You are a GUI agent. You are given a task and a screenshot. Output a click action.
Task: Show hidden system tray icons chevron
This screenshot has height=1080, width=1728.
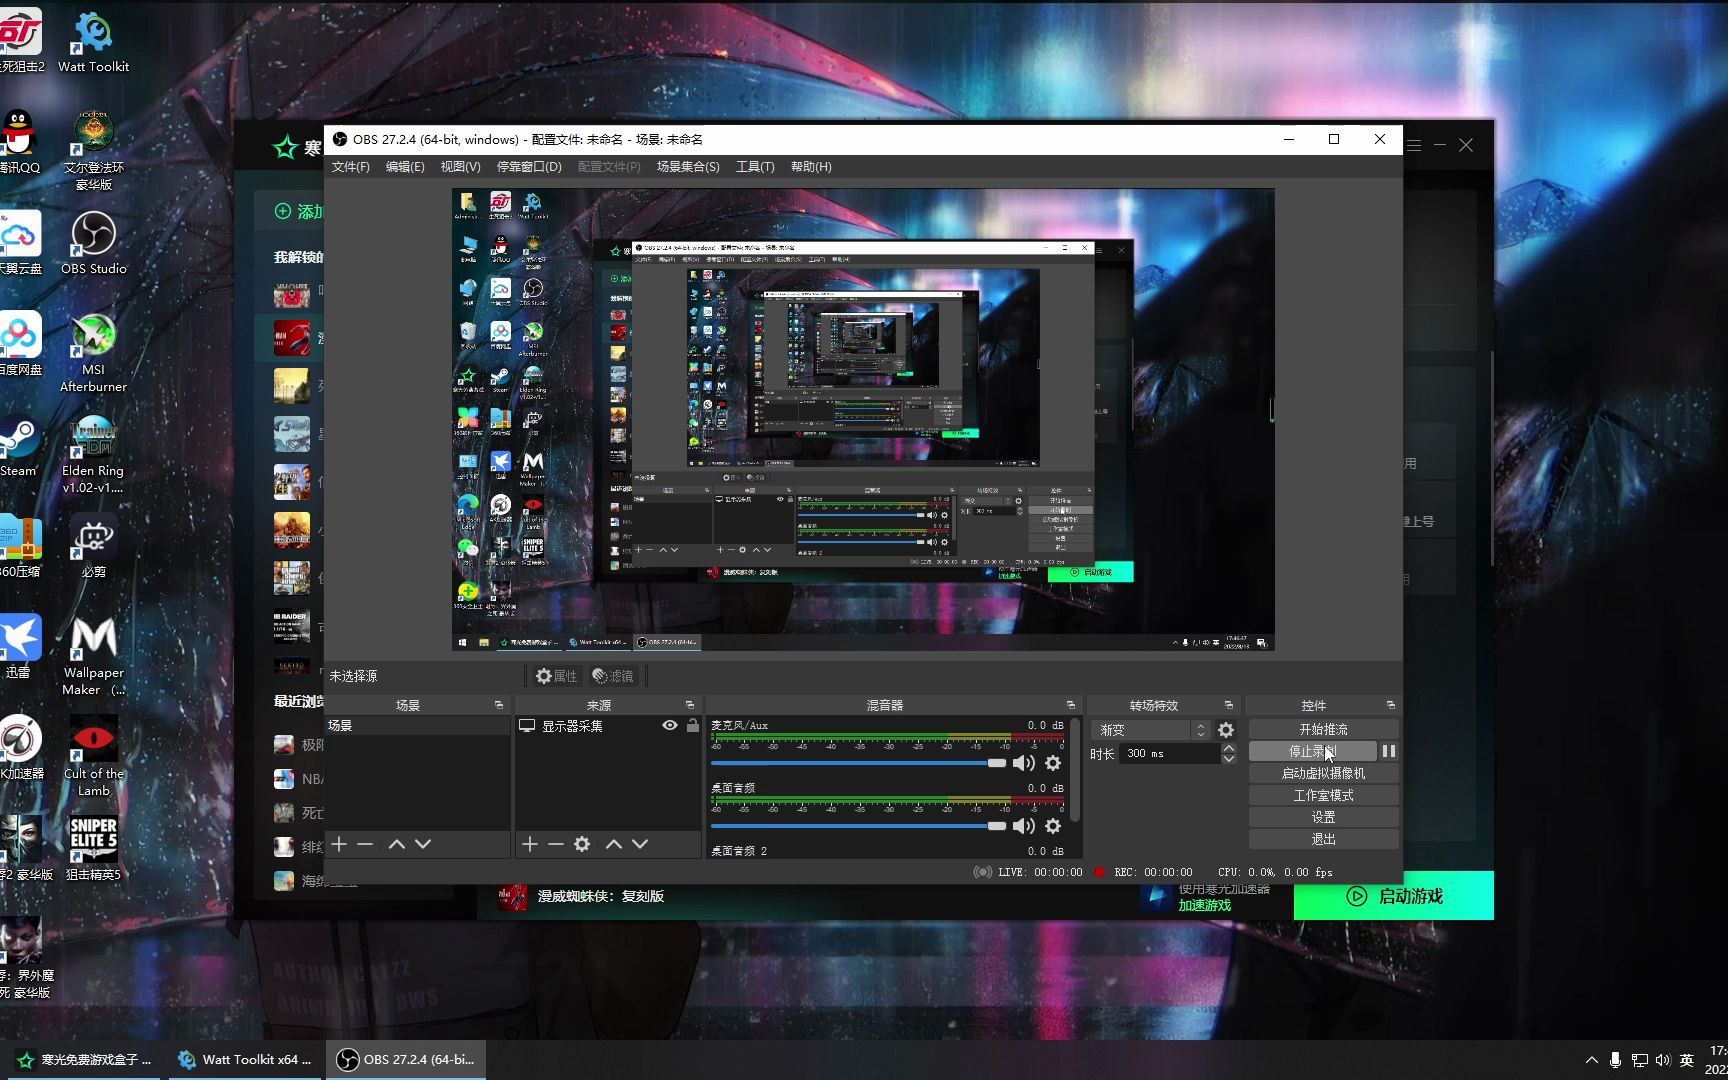click(1591, 1060)
